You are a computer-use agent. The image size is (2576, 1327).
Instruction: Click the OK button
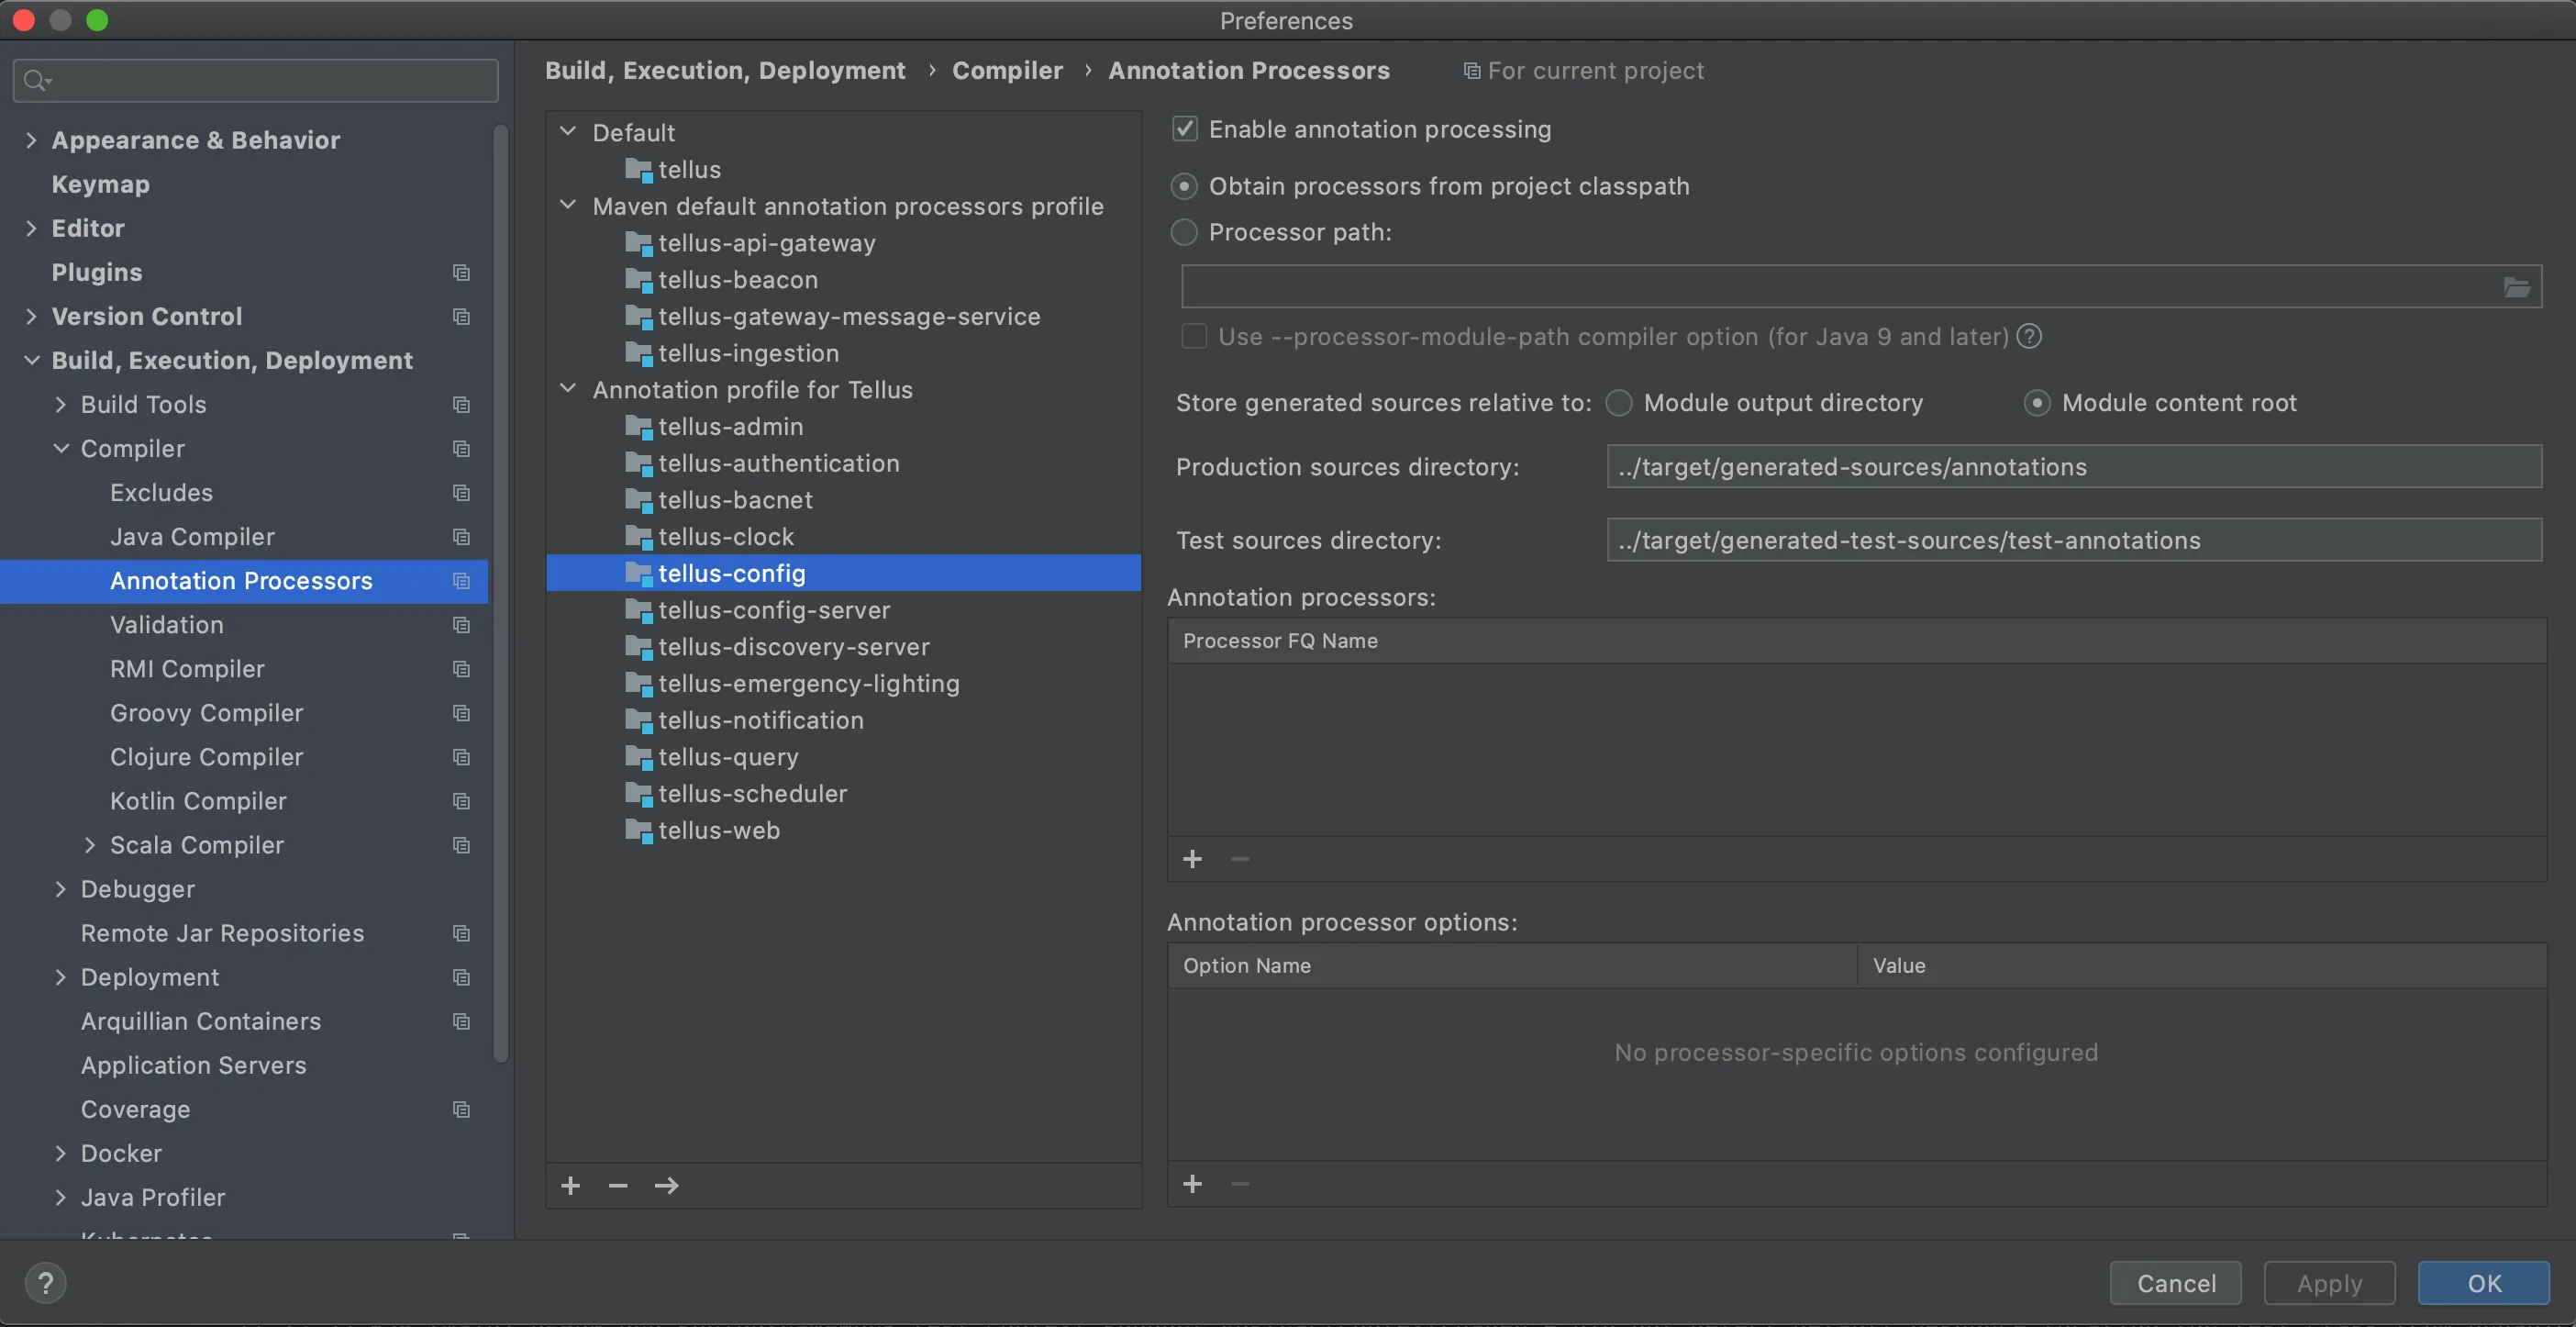point(2483,1283)
